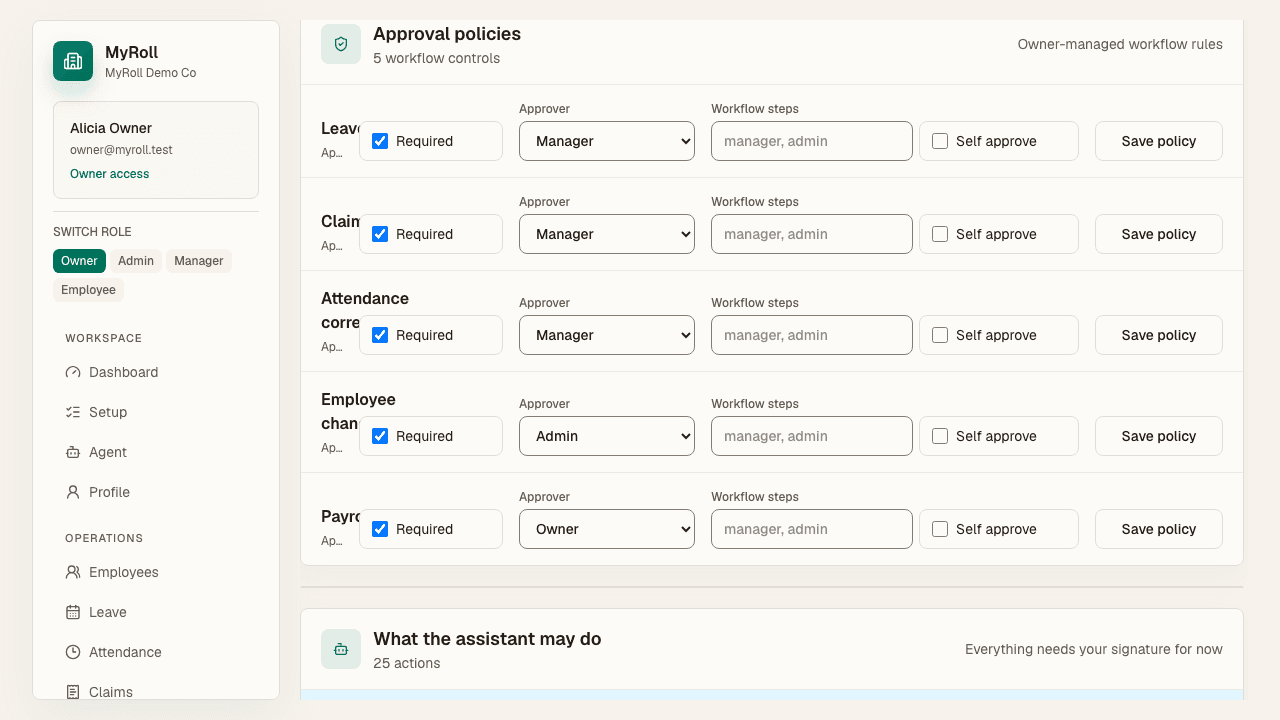Save policy for Employee change row
Image resolution: width=1280 pixels, height=720 pixels.
(x=1159, y=436)
